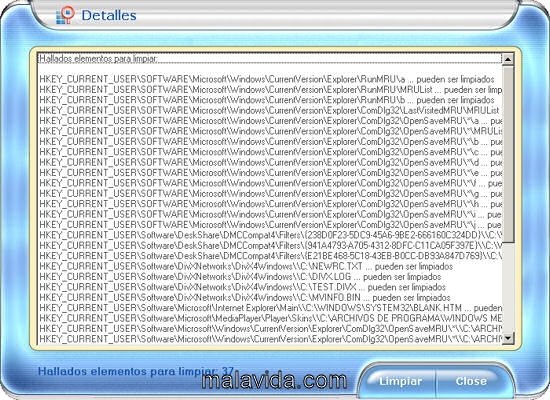Image resolution: width=550 pixels, height=400 pixels.
Task: Select the DeskShare filter {238D0F23 entry
Action: tap(270, 235)
